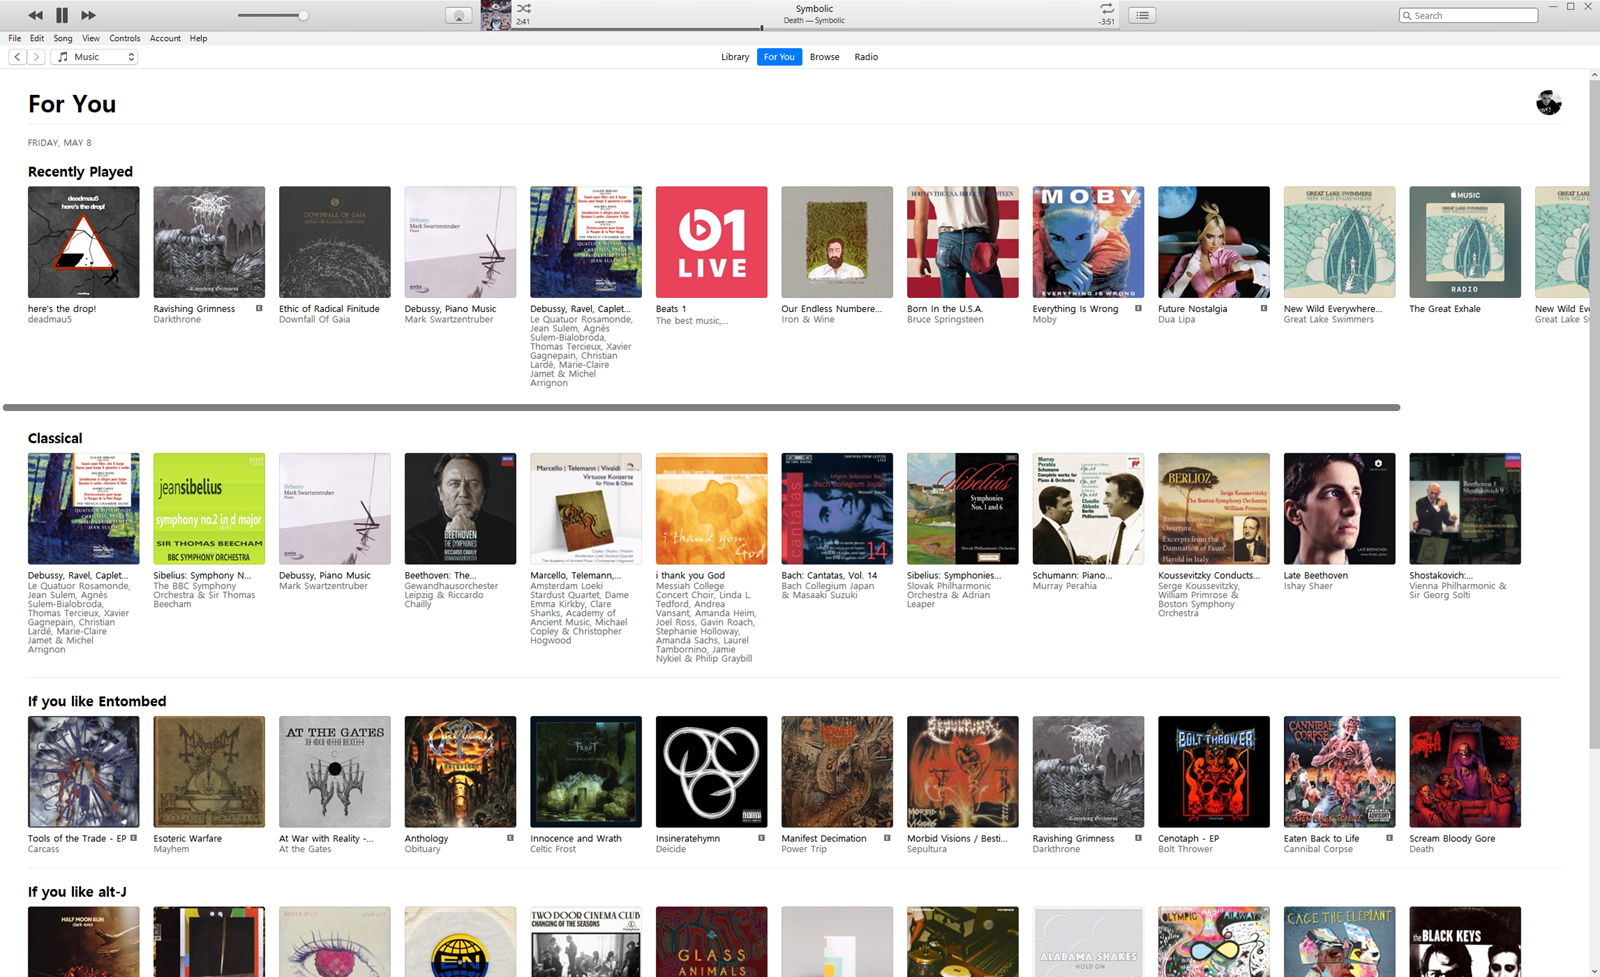Click Esoteric Warfare album title
The width and height of the screenshot is (1600, 977).
pyautogui.click(x=188, y=839)
